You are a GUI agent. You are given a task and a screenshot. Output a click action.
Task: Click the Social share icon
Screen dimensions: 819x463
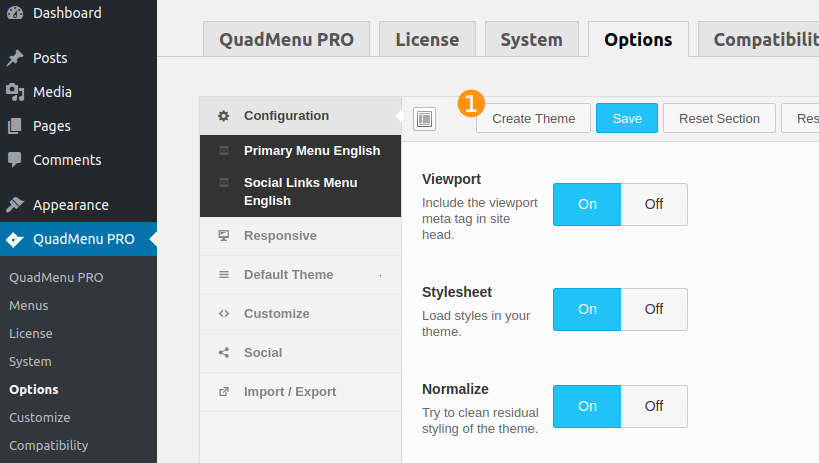(x=224, y=353)
